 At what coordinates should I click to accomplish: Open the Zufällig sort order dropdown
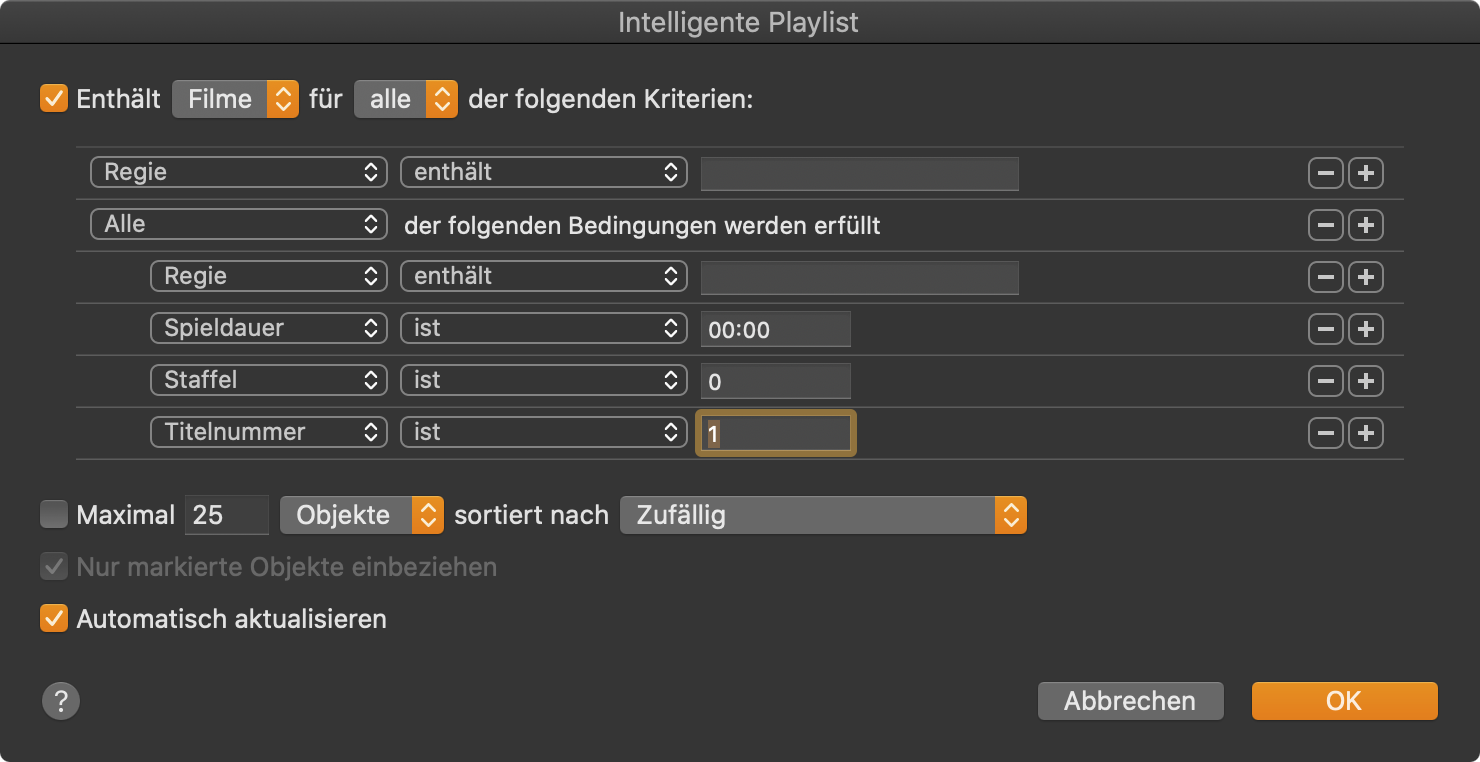(x=823, y=515)
